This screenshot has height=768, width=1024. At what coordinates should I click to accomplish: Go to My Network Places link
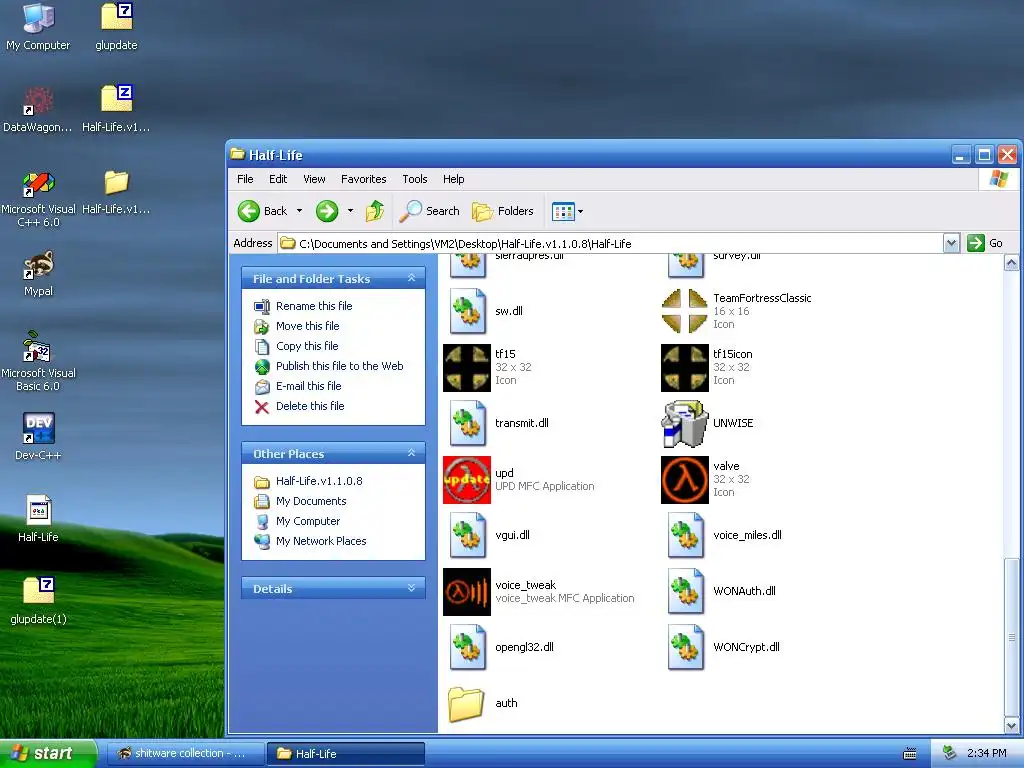[321, 541]
